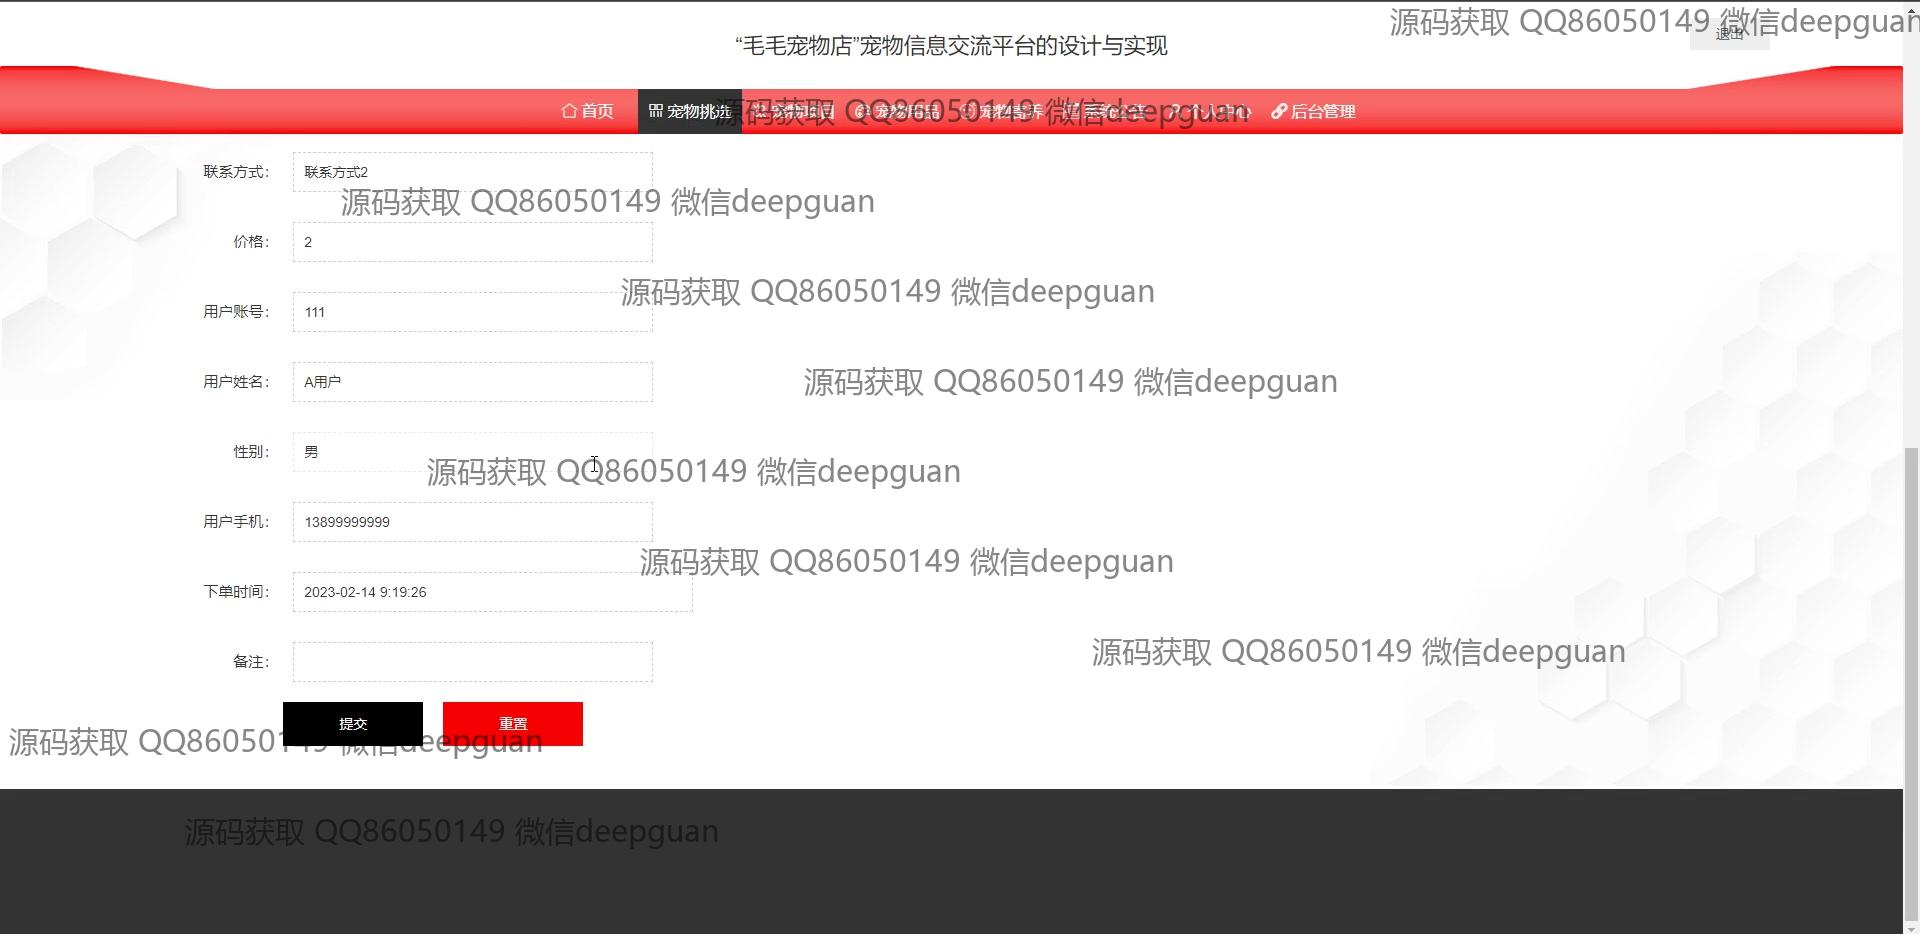Click the 备注 label text
The image size is (1920, 934).
pyautogui.click(x=251, y=662)
